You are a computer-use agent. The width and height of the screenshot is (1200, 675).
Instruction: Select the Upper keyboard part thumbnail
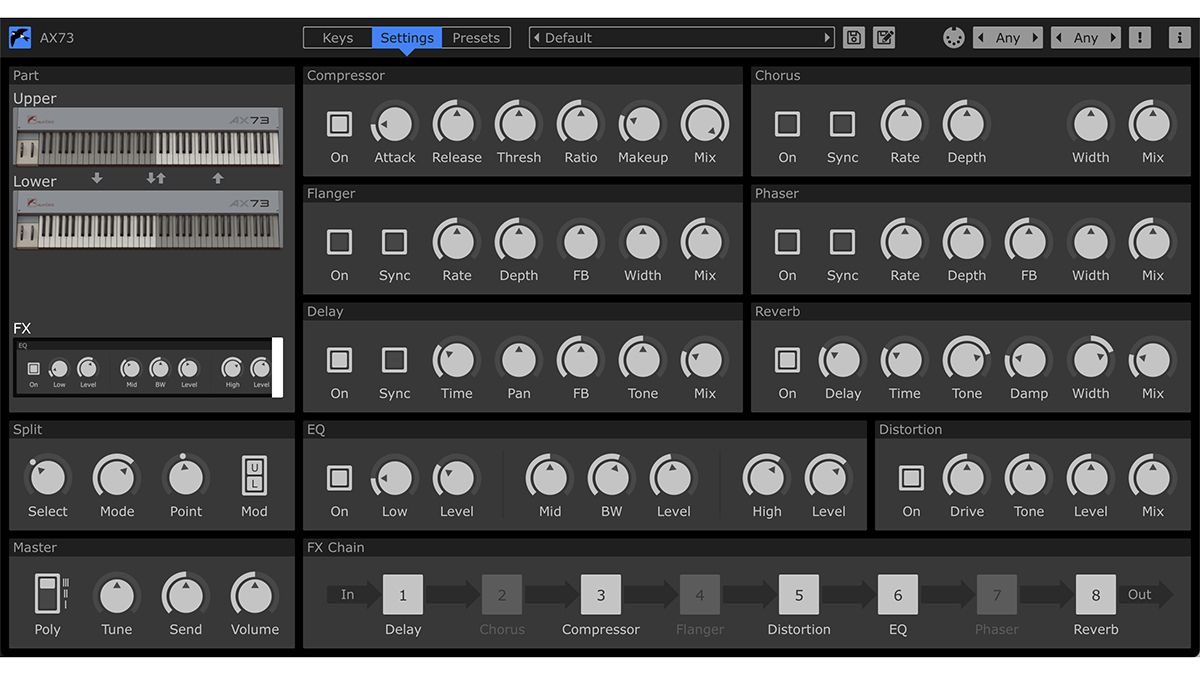coord(148,137)
